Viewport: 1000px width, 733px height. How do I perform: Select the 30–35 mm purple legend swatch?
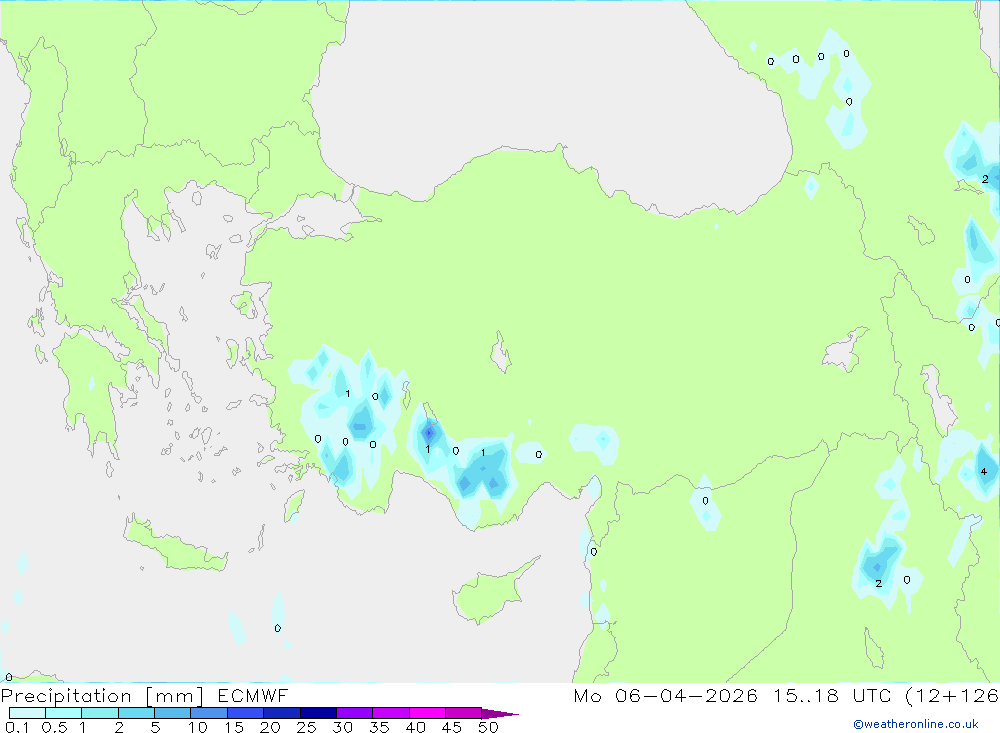click(355, 713)
